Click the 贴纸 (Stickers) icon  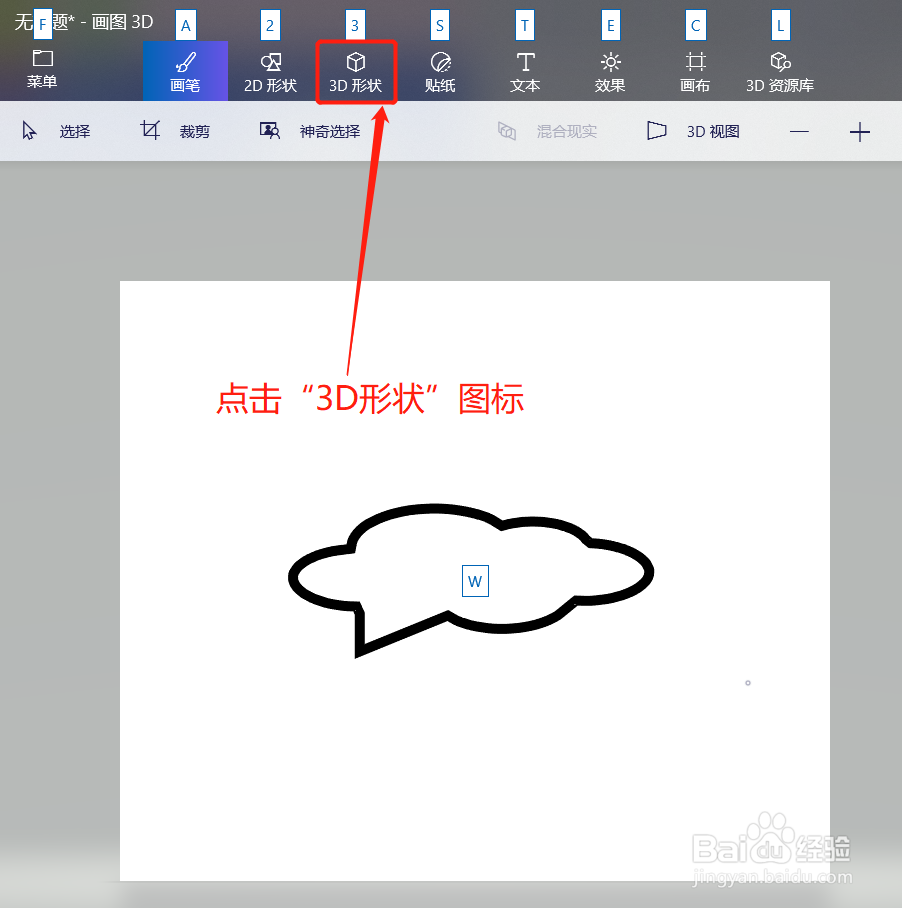439,70
